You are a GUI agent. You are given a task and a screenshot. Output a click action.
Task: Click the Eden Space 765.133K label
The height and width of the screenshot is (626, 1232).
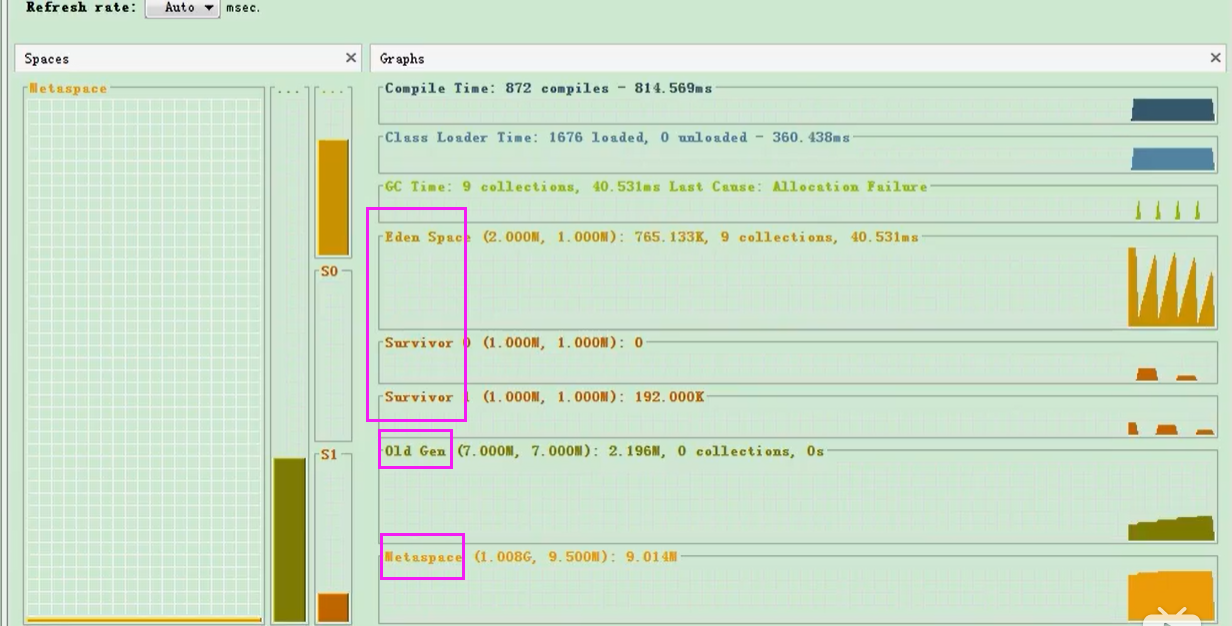tap(651, 237)
